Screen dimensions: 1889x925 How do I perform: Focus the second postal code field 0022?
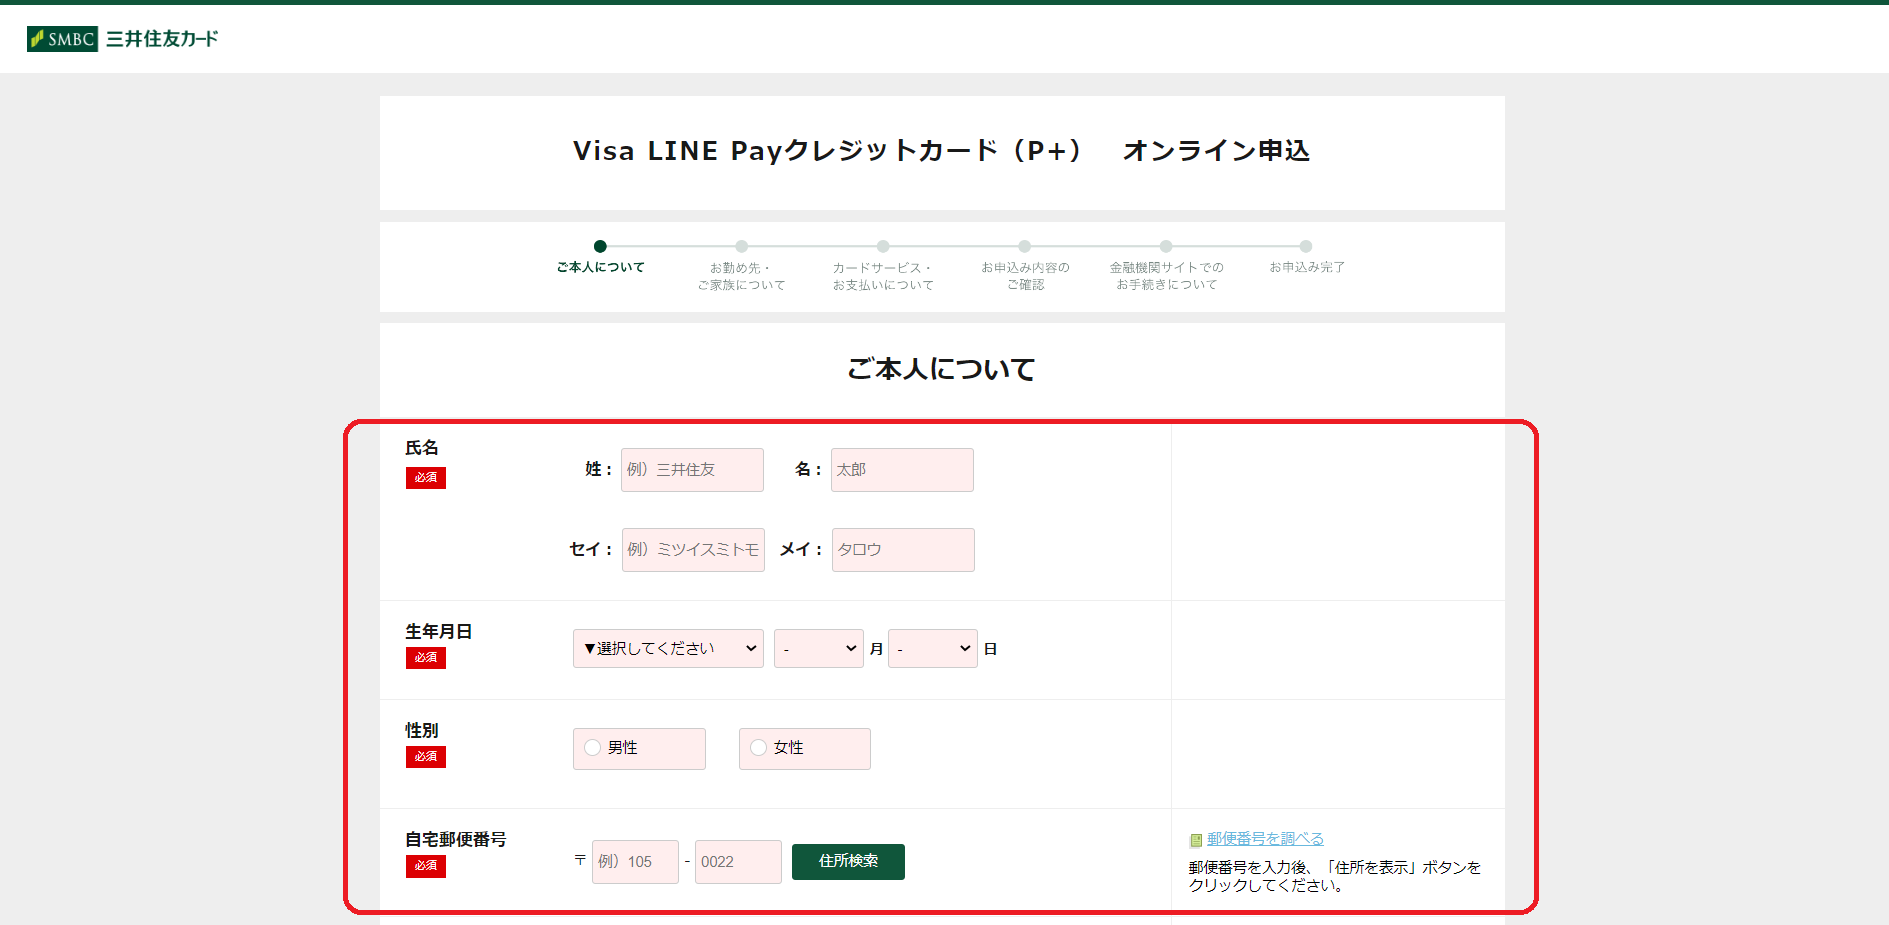pos(738,862)
